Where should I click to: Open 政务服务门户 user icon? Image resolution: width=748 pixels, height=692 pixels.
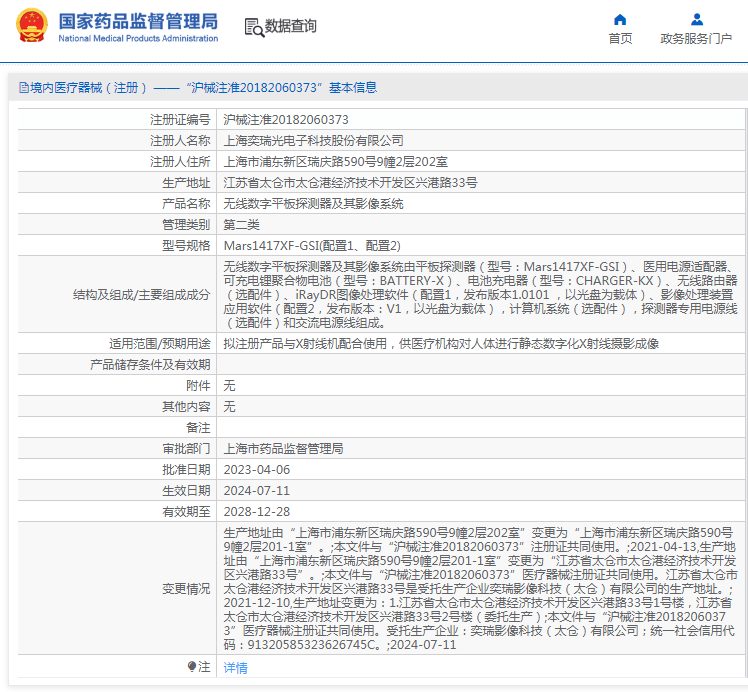696,20
